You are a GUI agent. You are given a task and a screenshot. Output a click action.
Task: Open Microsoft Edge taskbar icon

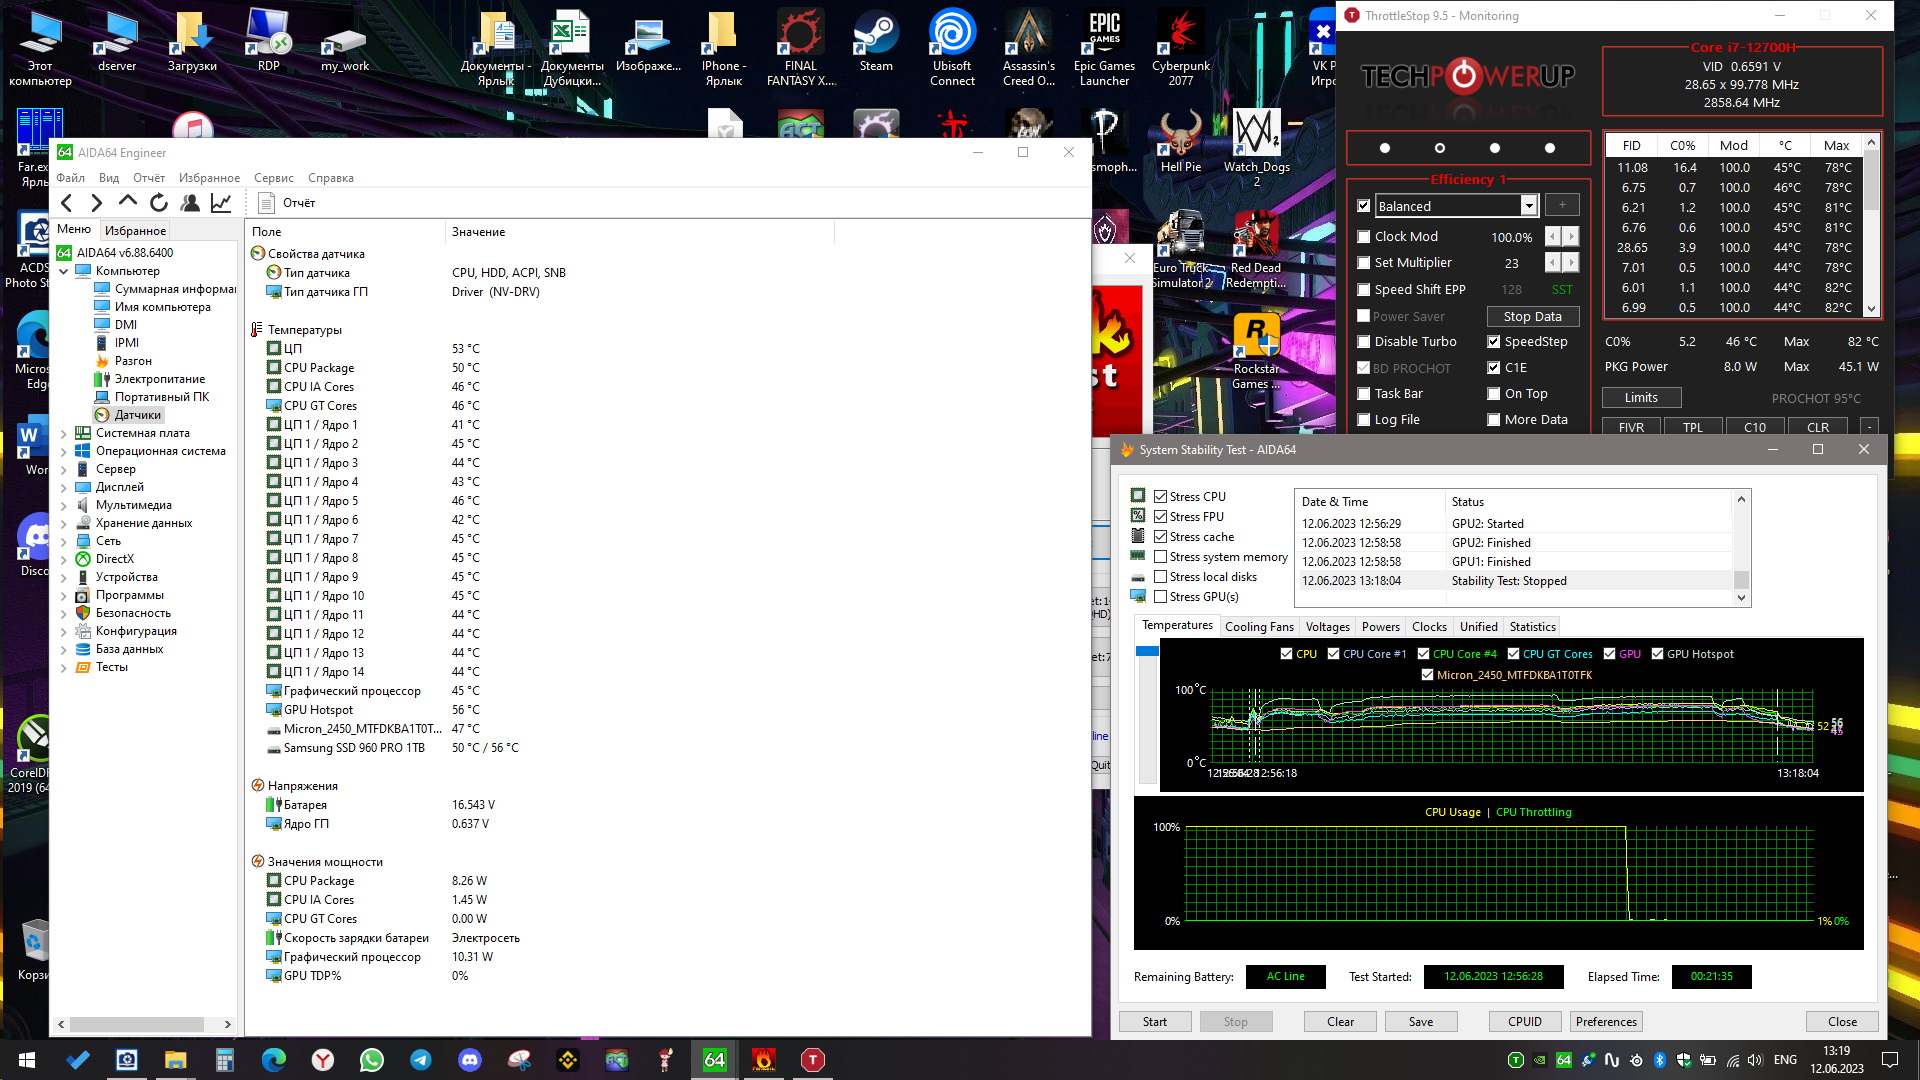click(x=273, y=1060)
